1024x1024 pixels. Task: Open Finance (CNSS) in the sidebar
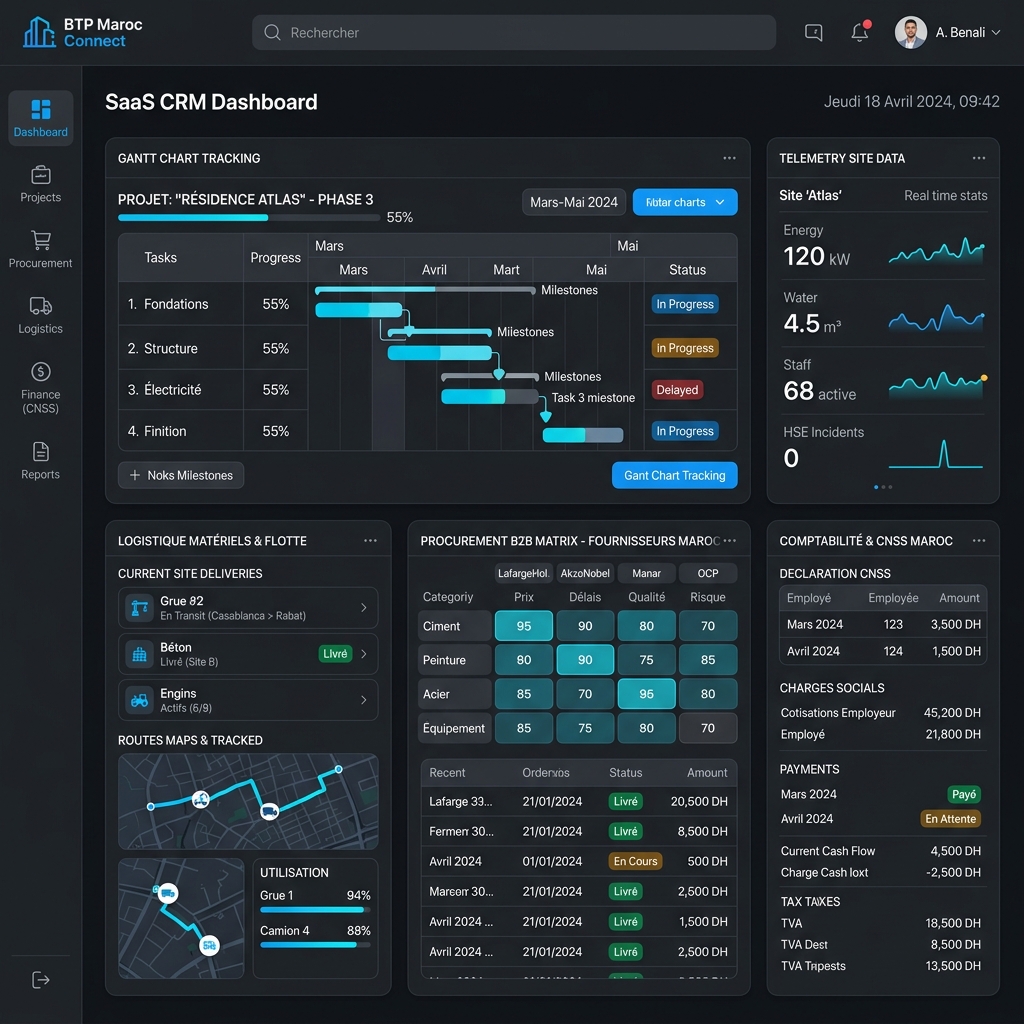[x=40, y=388]
